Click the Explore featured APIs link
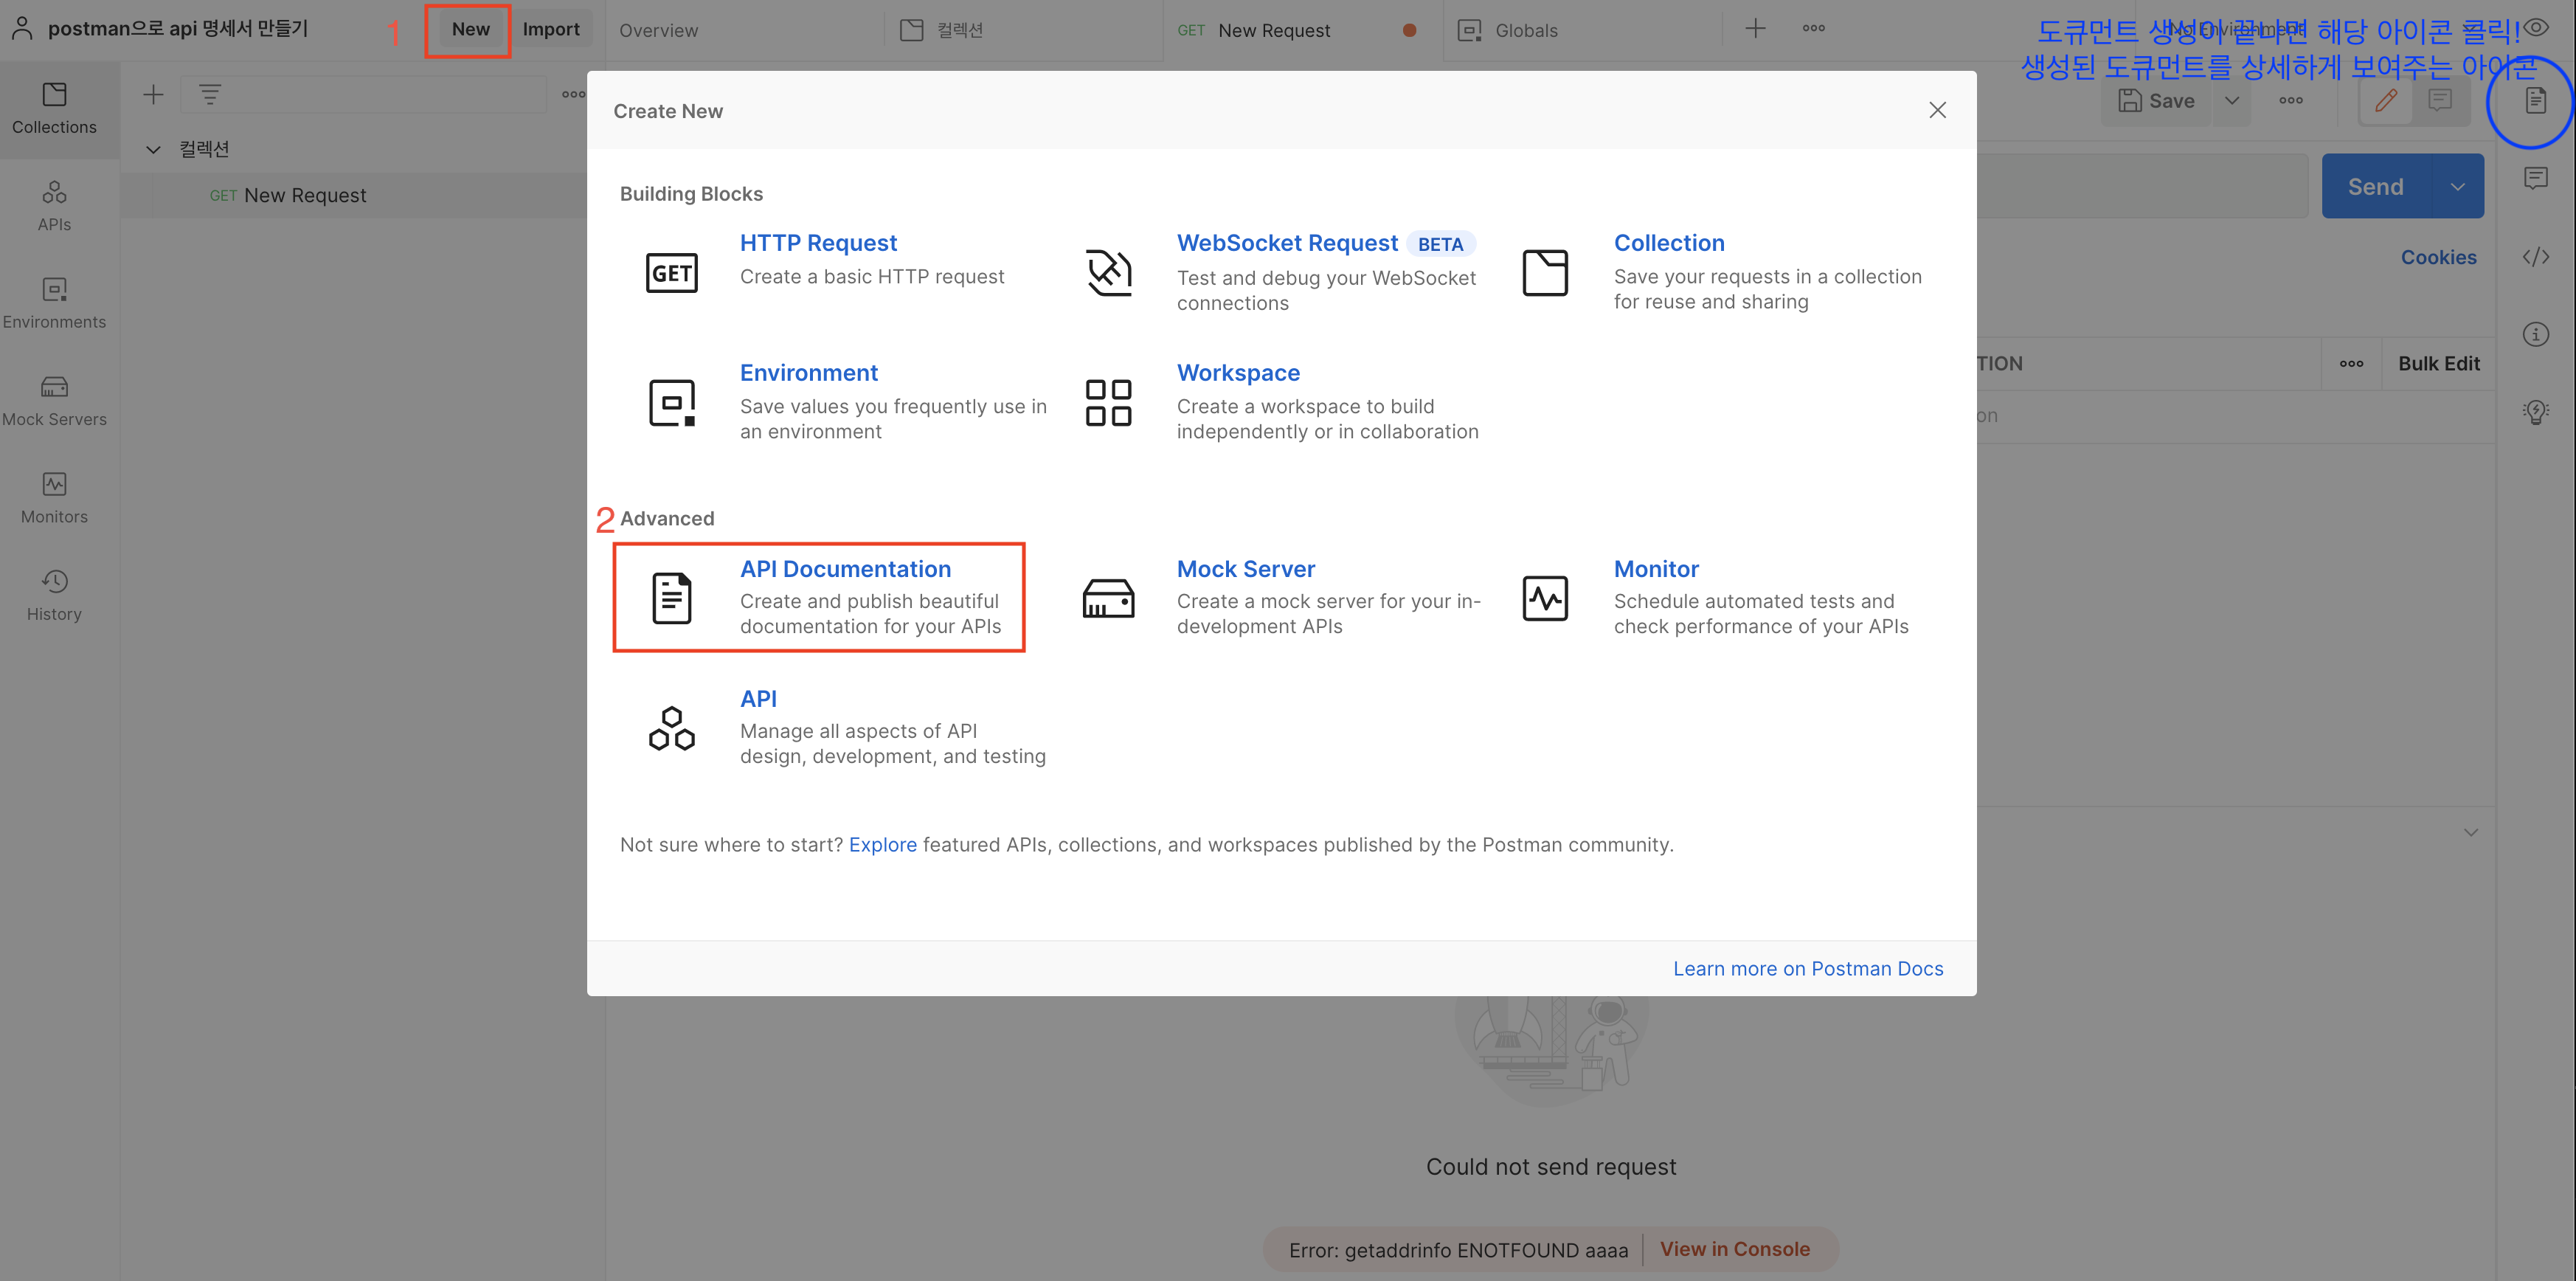2576x1281 pixels. (x=882, y=845)
